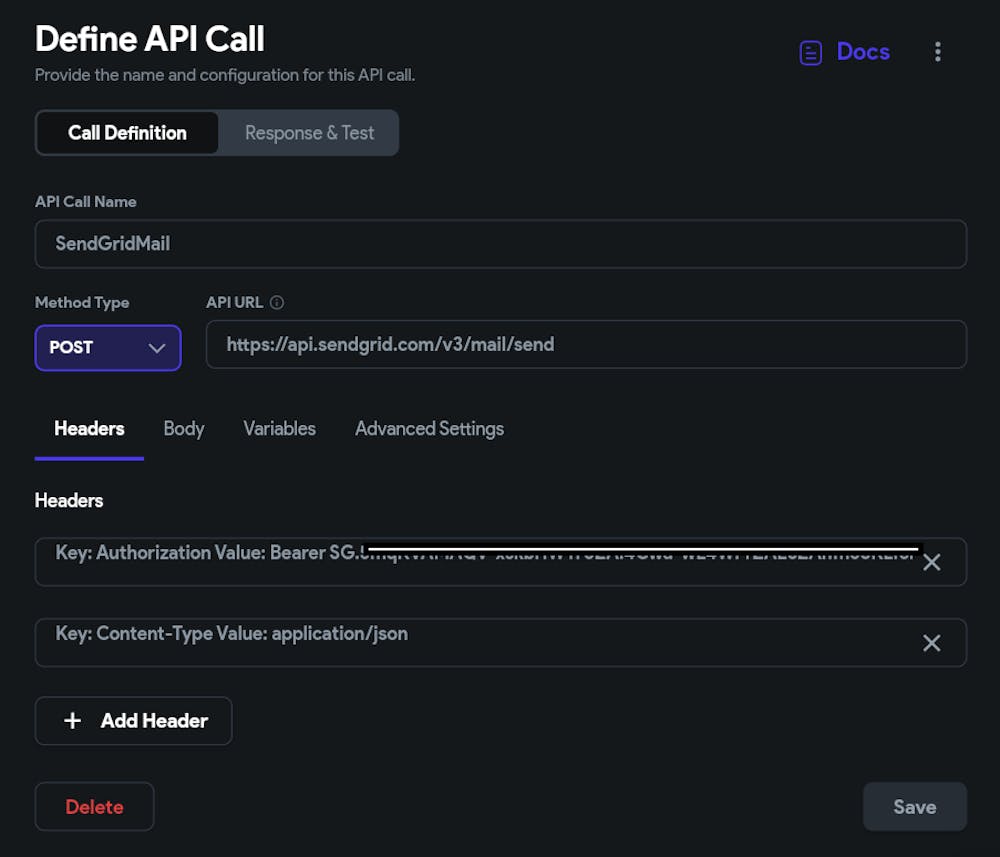Switch to the Response & Test tab
Image resolution: width=1000 pixels, height=857 pixels.
309,133
